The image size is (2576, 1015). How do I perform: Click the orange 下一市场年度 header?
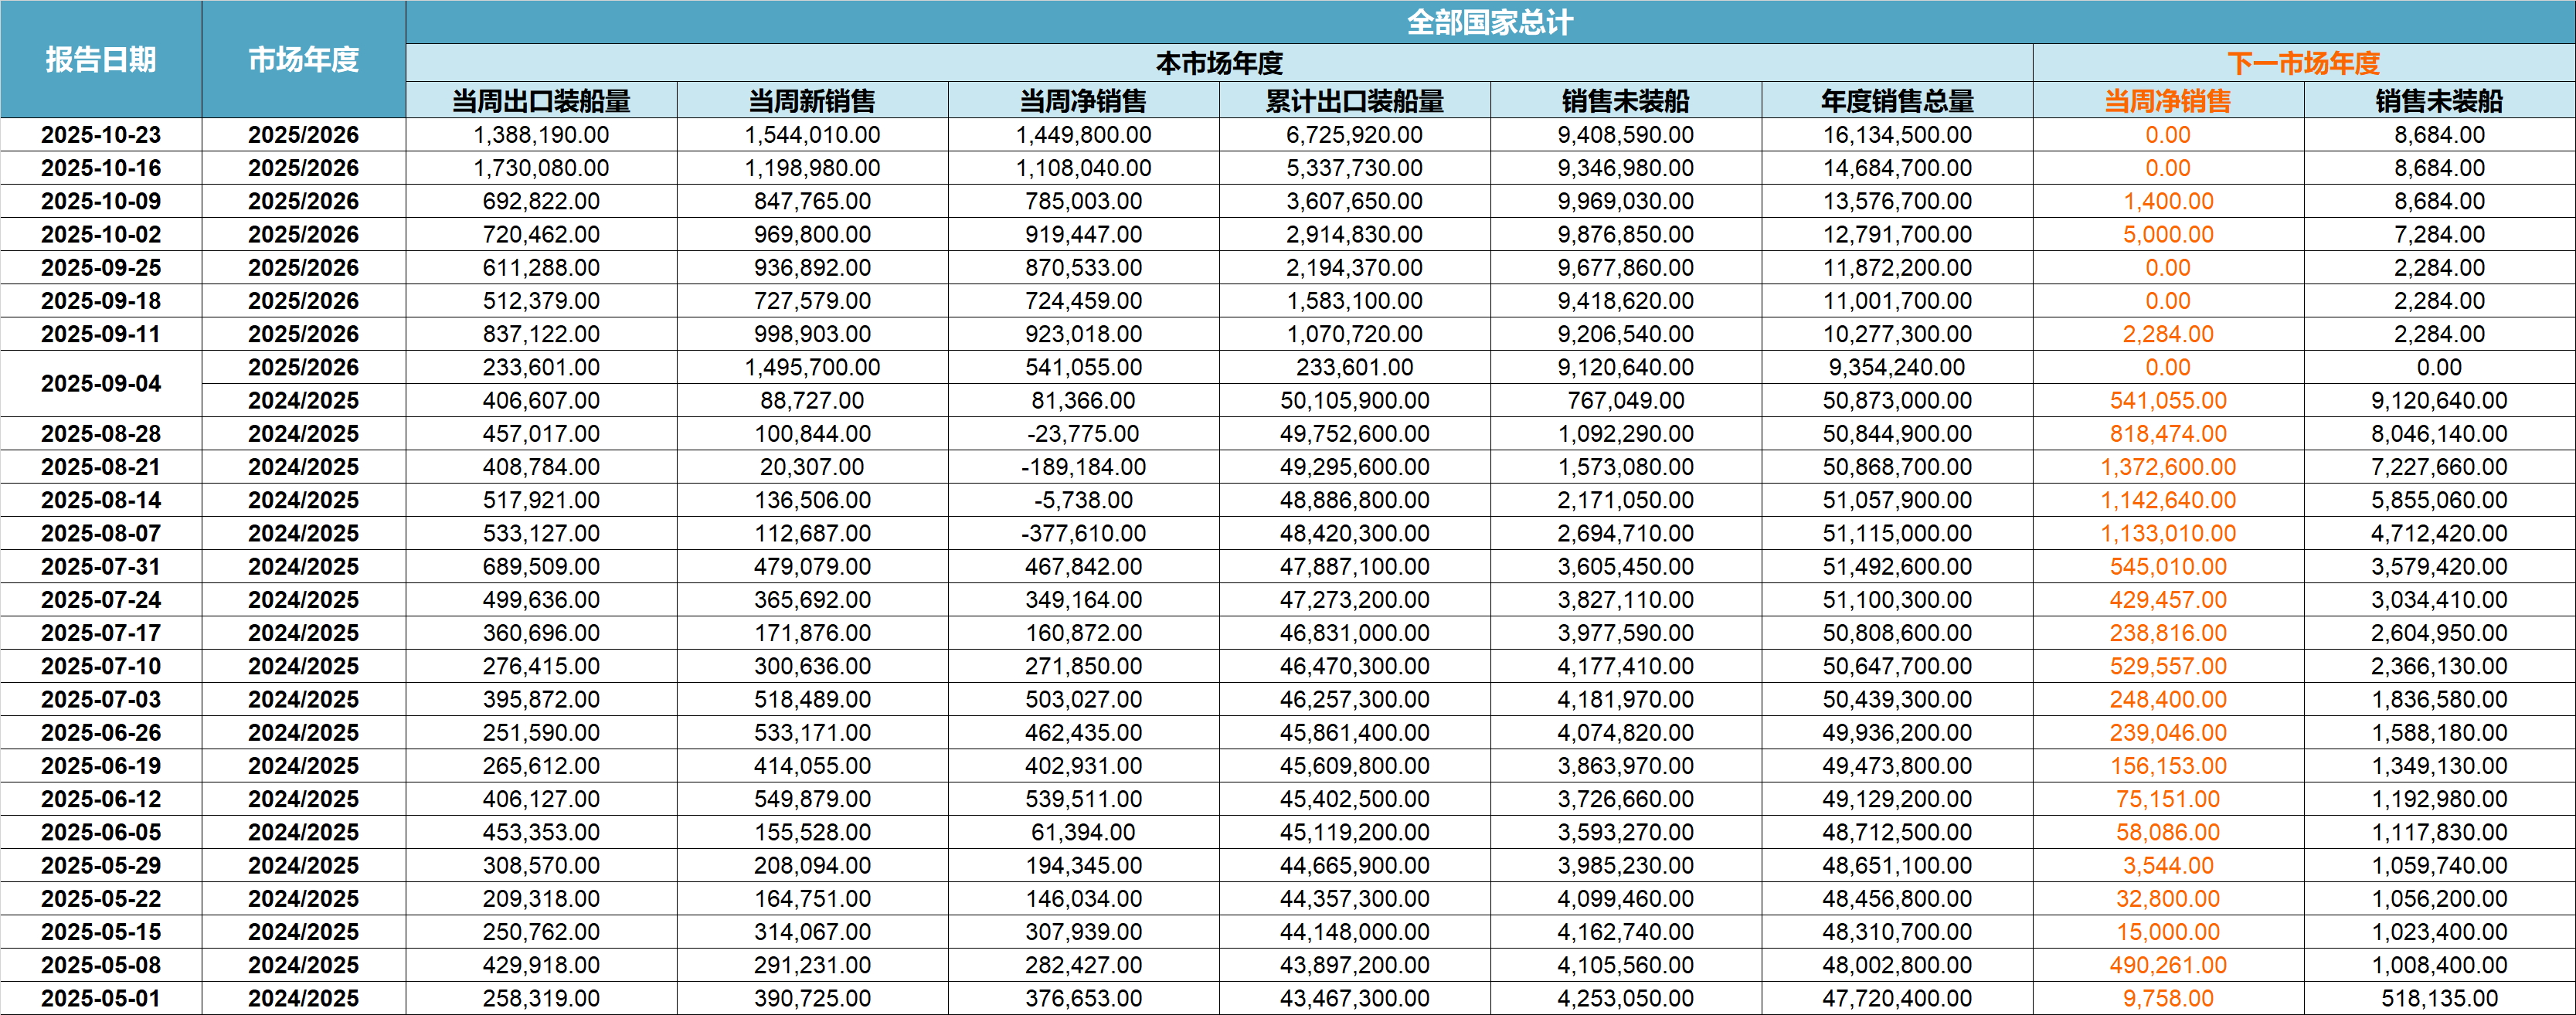click(x=2303, y=63)
